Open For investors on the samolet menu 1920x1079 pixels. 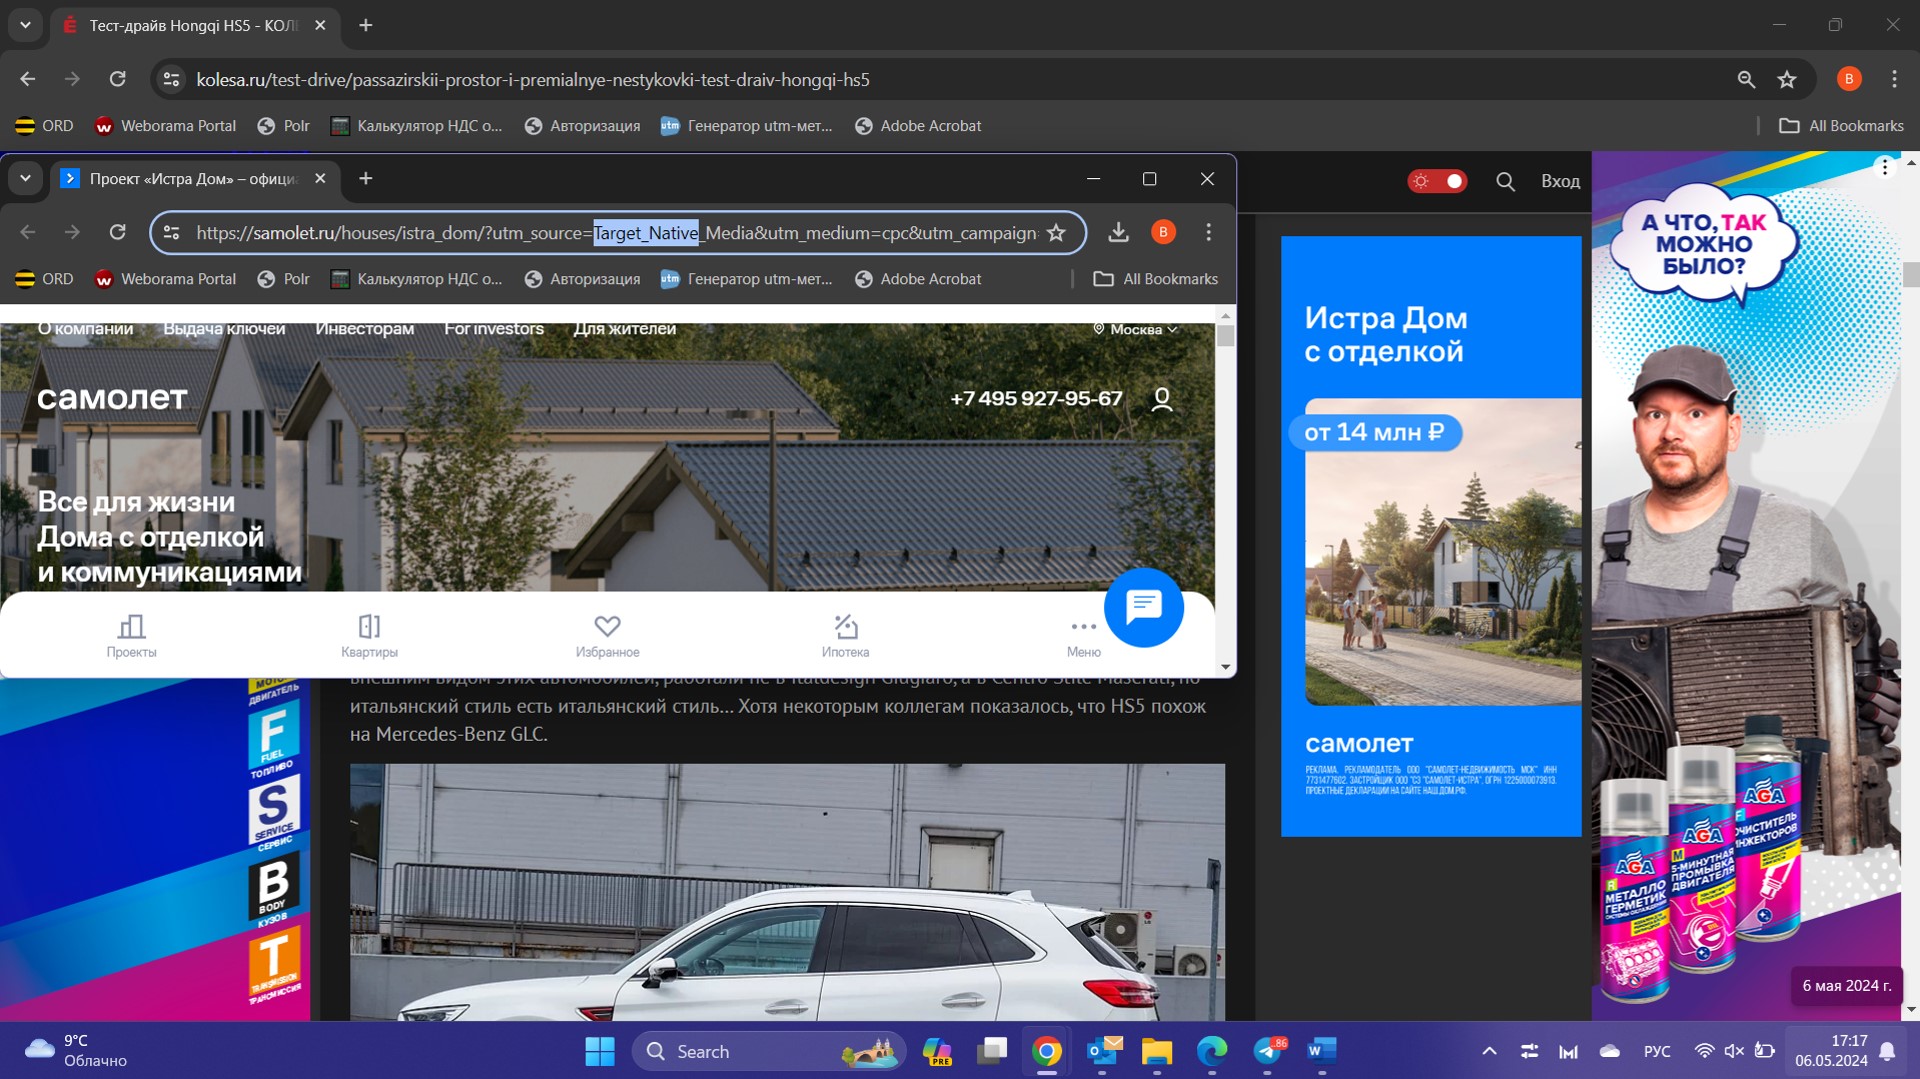494,329
